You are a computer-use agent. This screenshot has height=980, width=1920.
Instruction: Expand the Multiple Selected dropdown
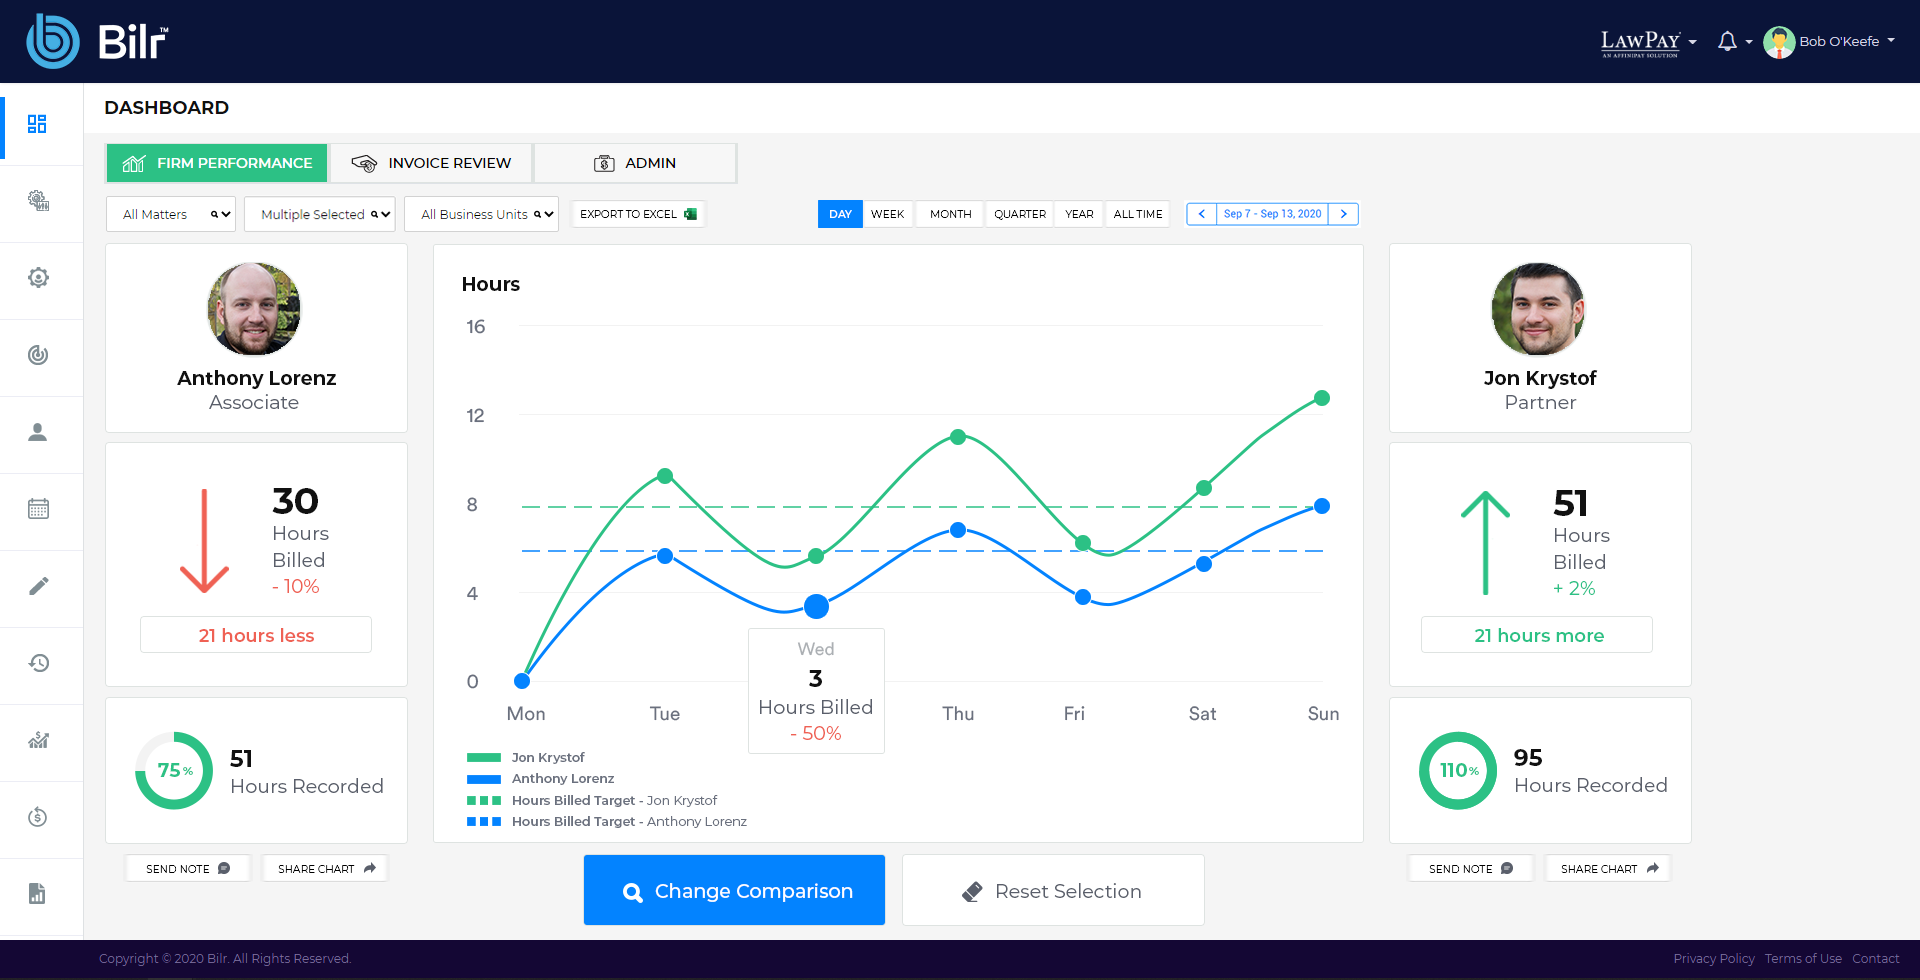pos(320,214)
